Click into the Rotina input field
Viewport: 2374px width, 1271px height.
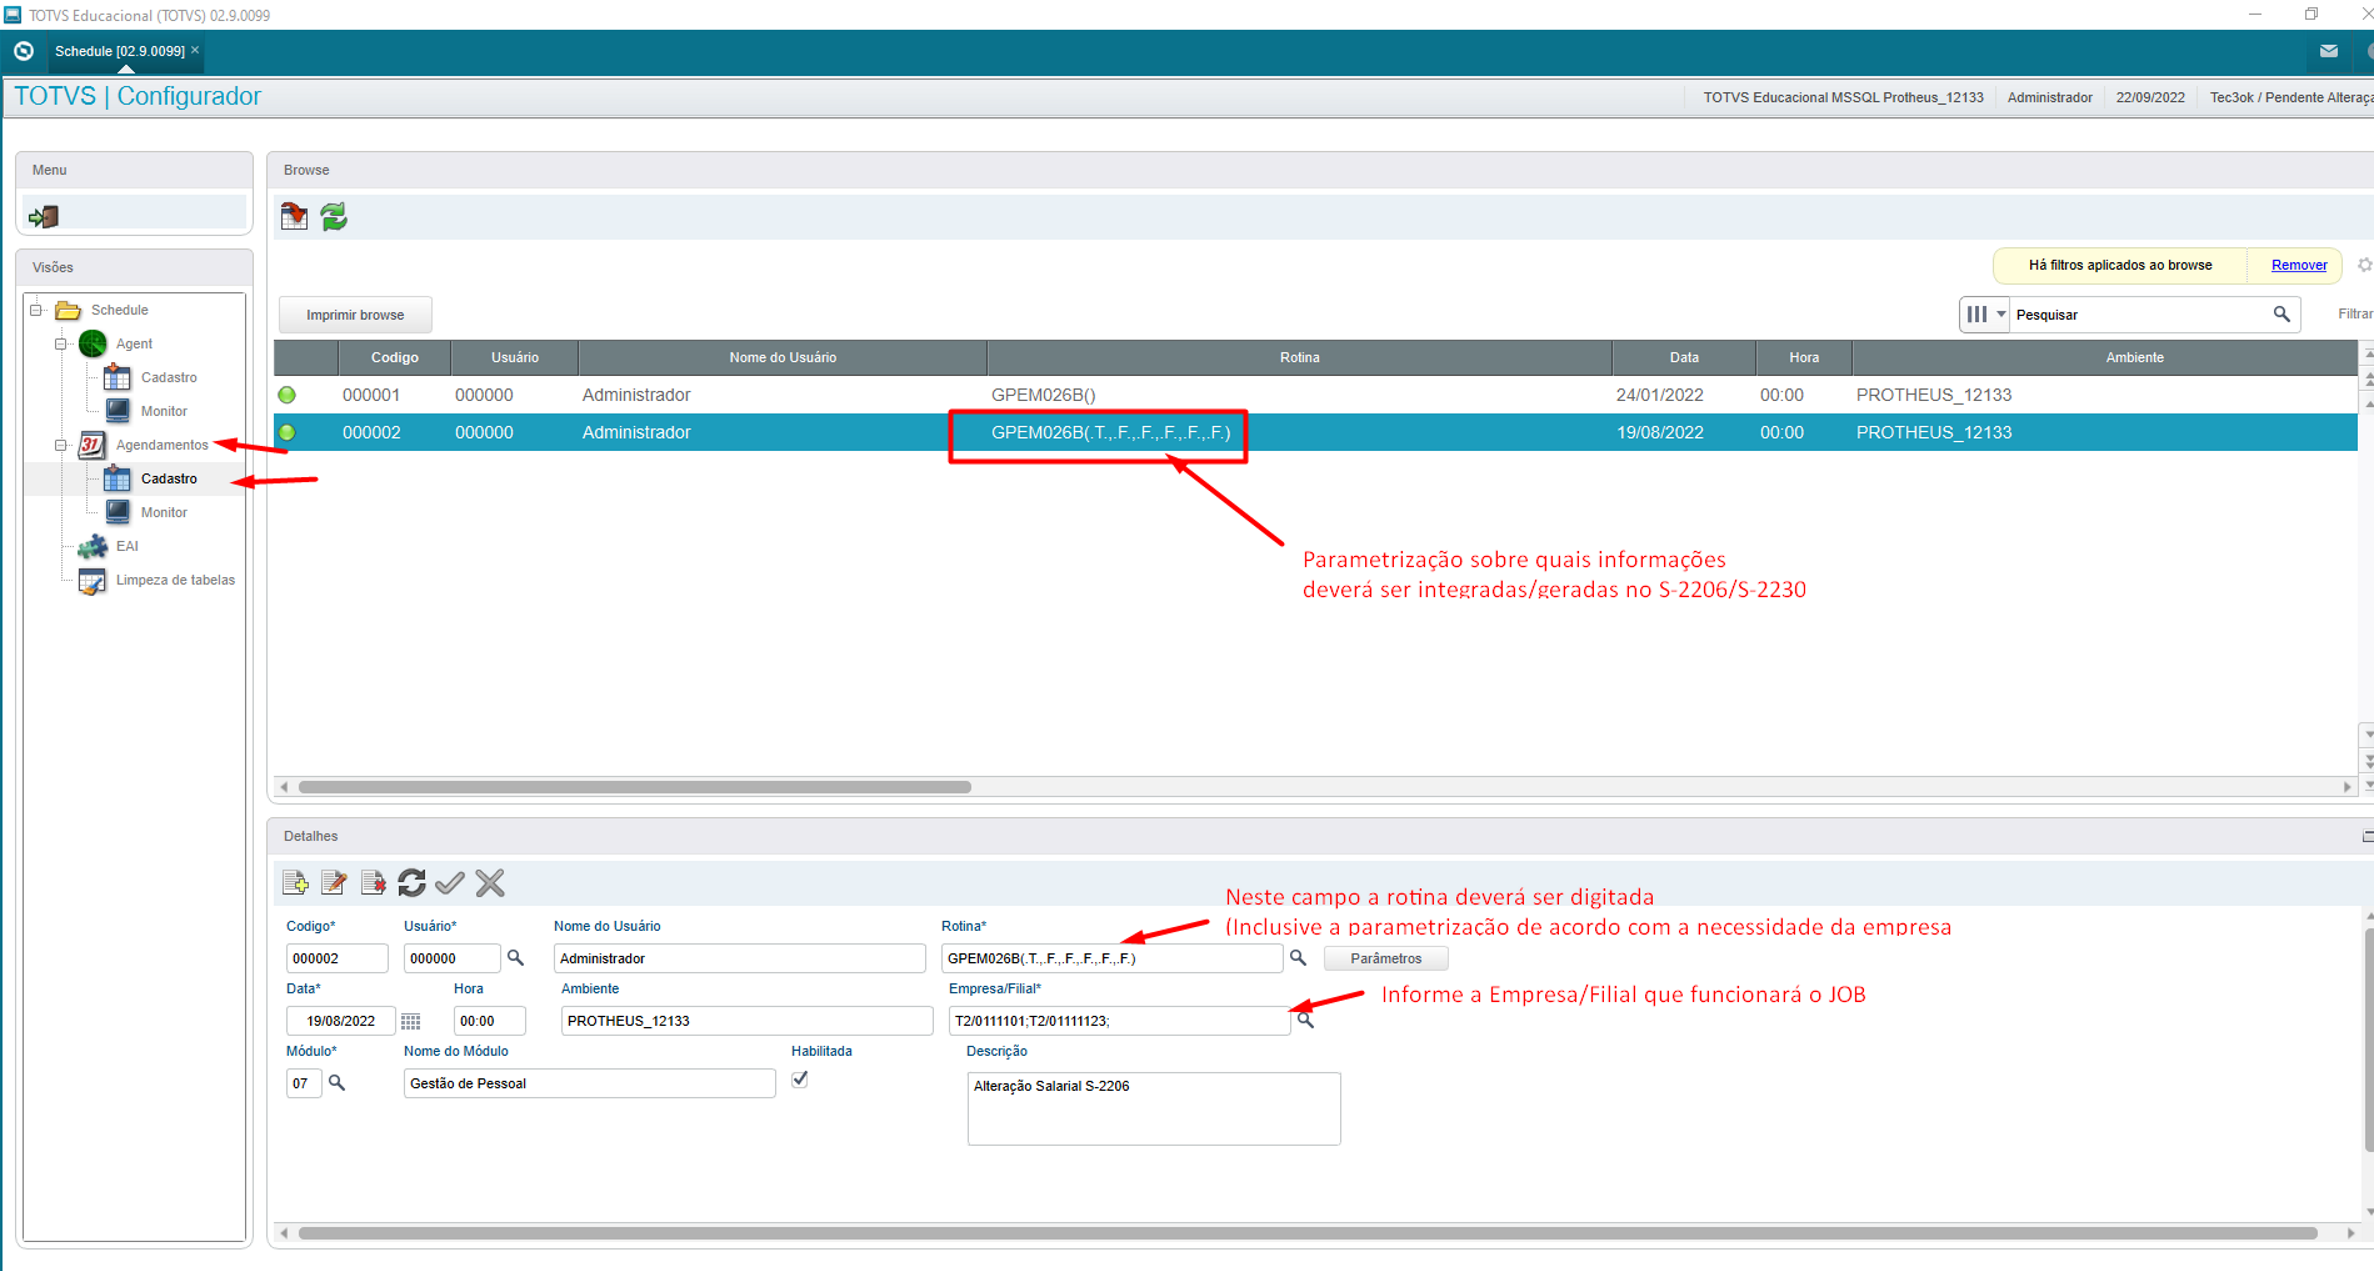pyautogui.click(x=1111, y=958)
